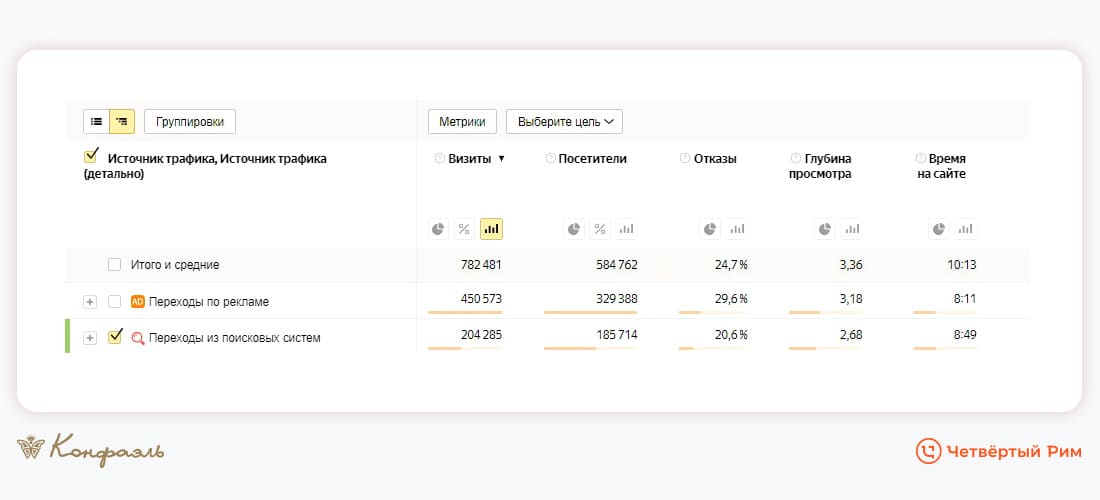Click pie chart icon under Визиты
This screenshot has width=1100, height=500.
tap(438, 229)
